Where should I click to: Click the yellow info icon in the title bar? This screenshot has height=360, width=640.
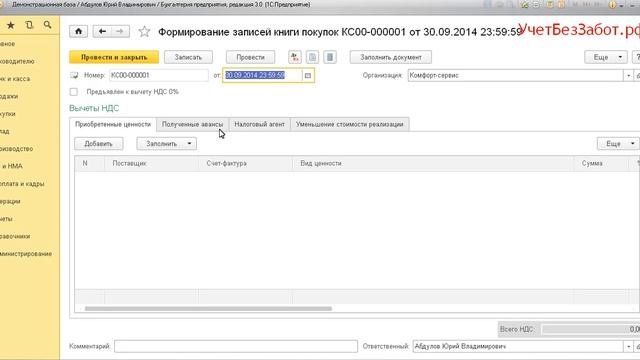[612, 5]
